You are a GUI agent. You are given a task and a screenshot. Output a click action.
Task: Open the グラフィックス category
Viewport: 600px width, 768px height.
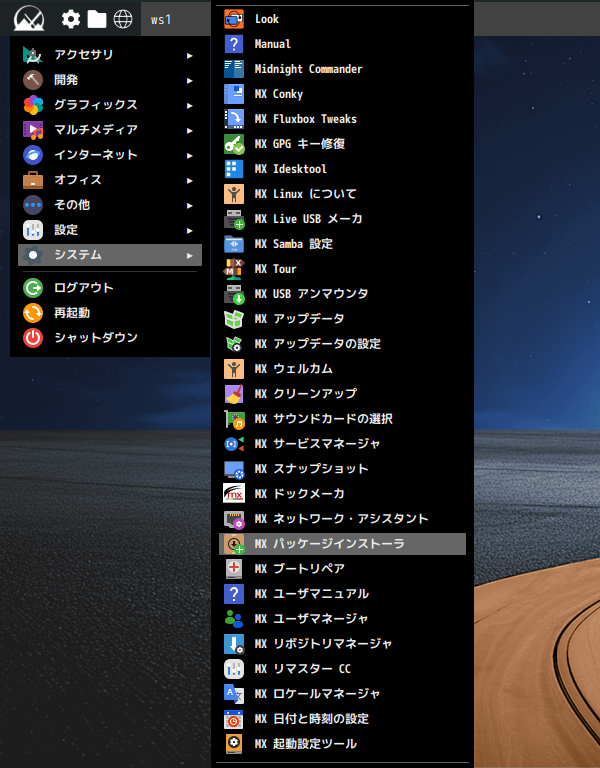coord(110,105)
